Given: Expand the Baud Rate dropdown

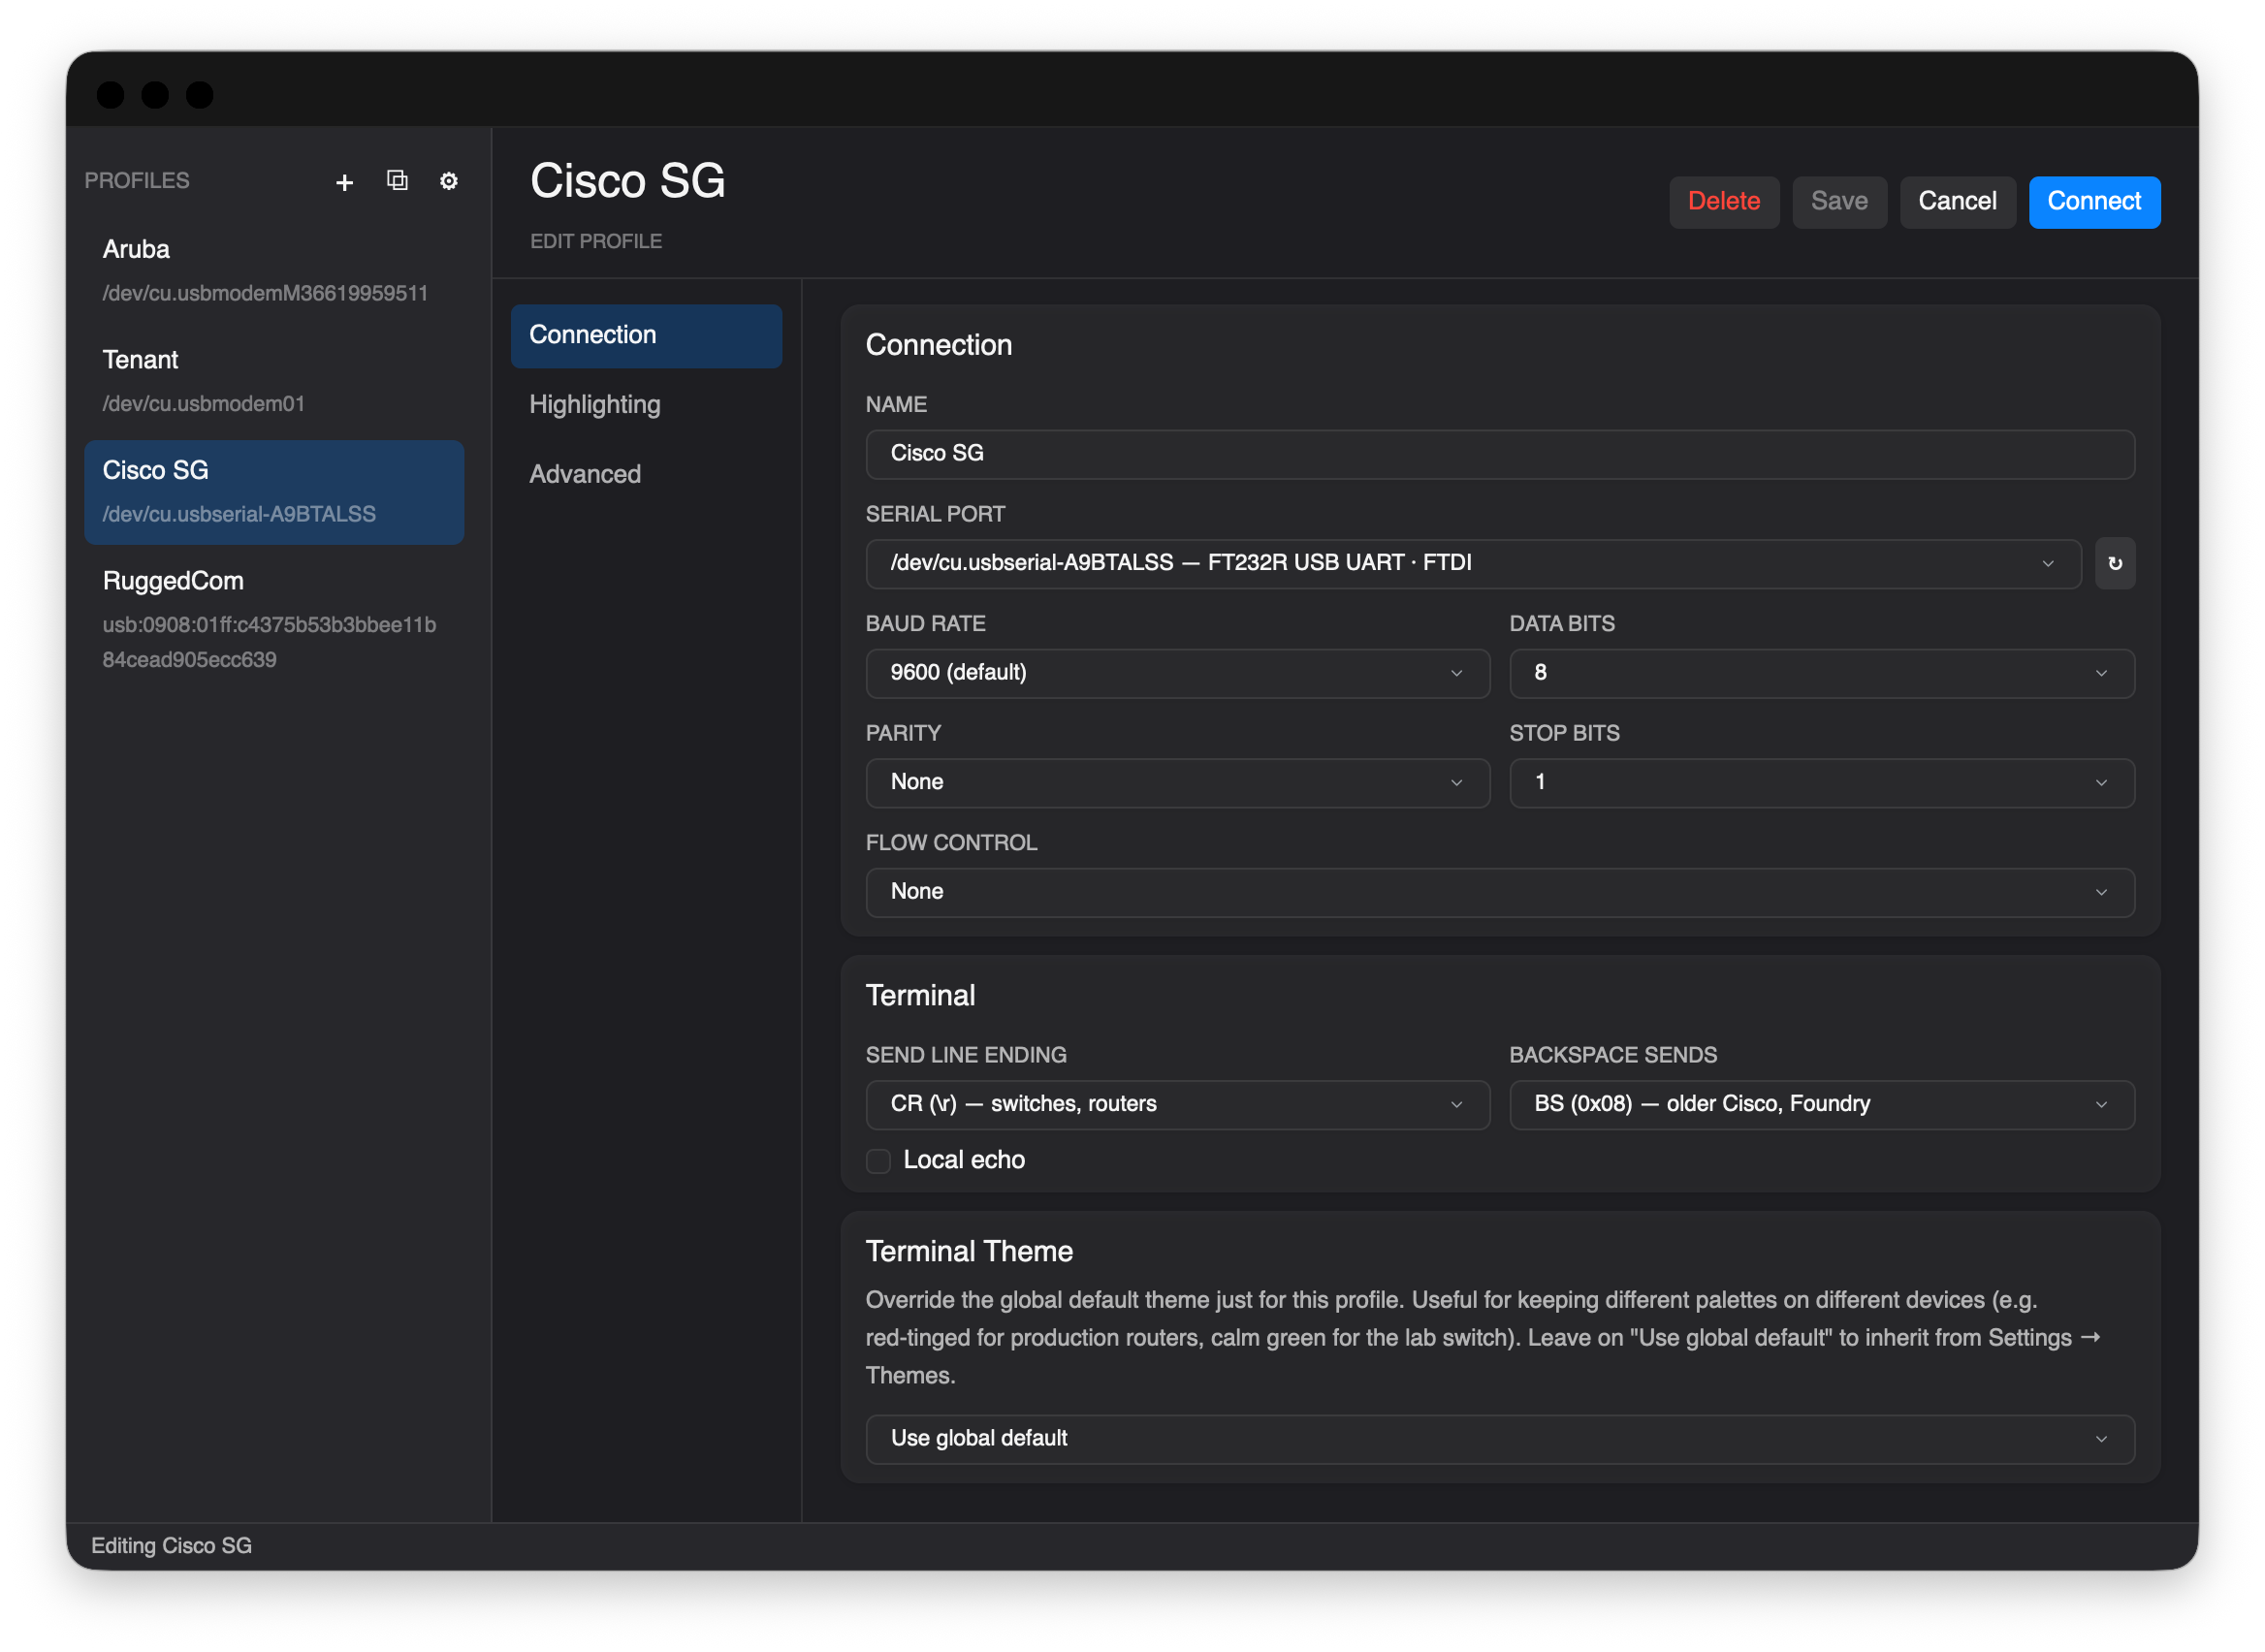Looking at the screenshot, I should (x=1177, y=673).
